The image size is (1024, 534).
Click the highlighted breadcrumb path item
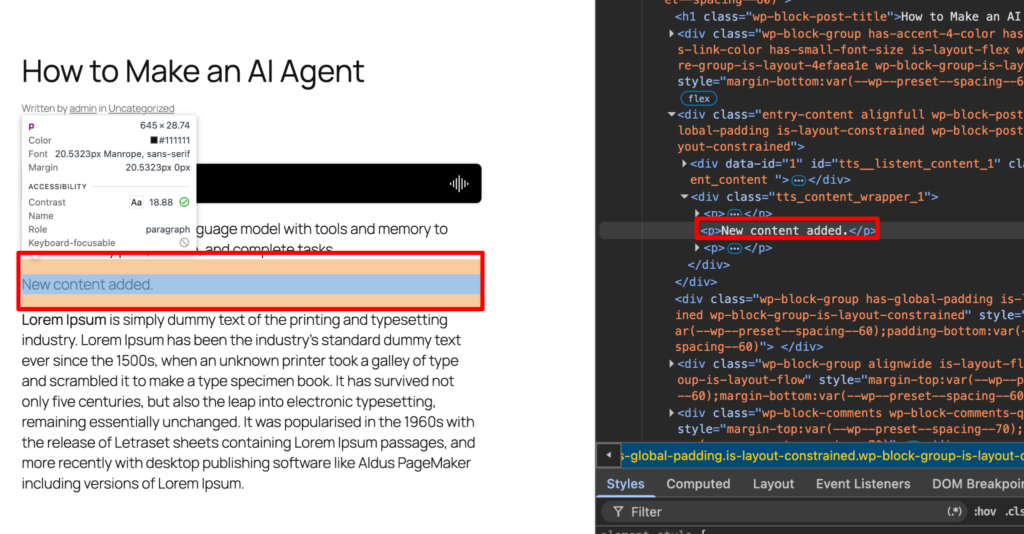click(822, 456)
